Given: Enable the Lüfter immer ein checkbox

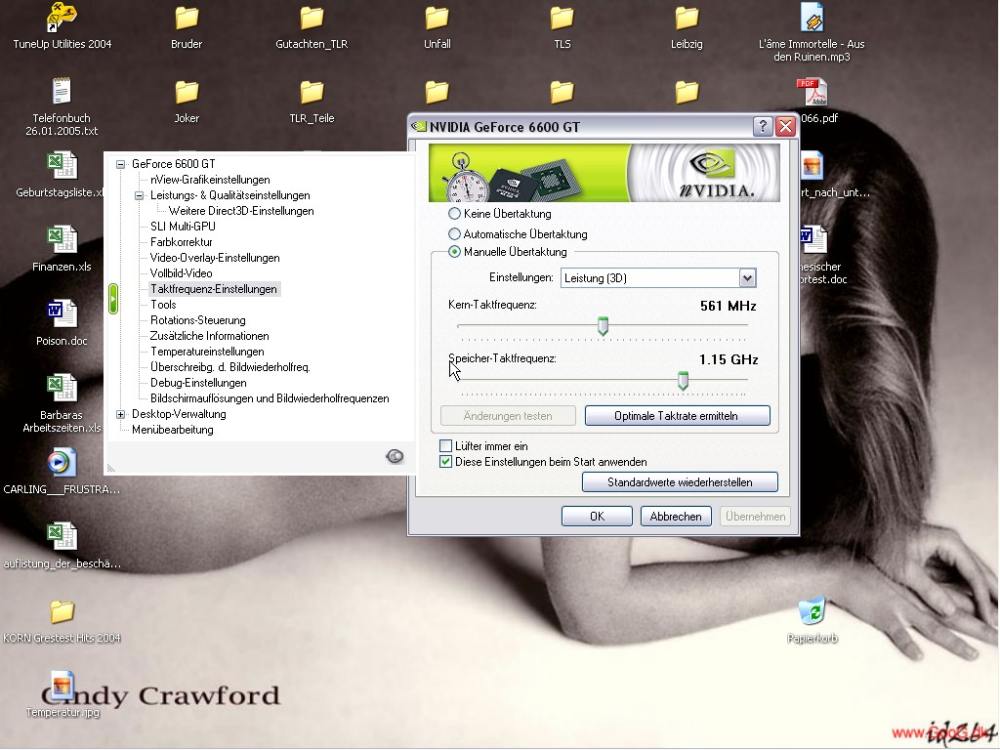Looking at the screenshot, I should coord(446,446).
